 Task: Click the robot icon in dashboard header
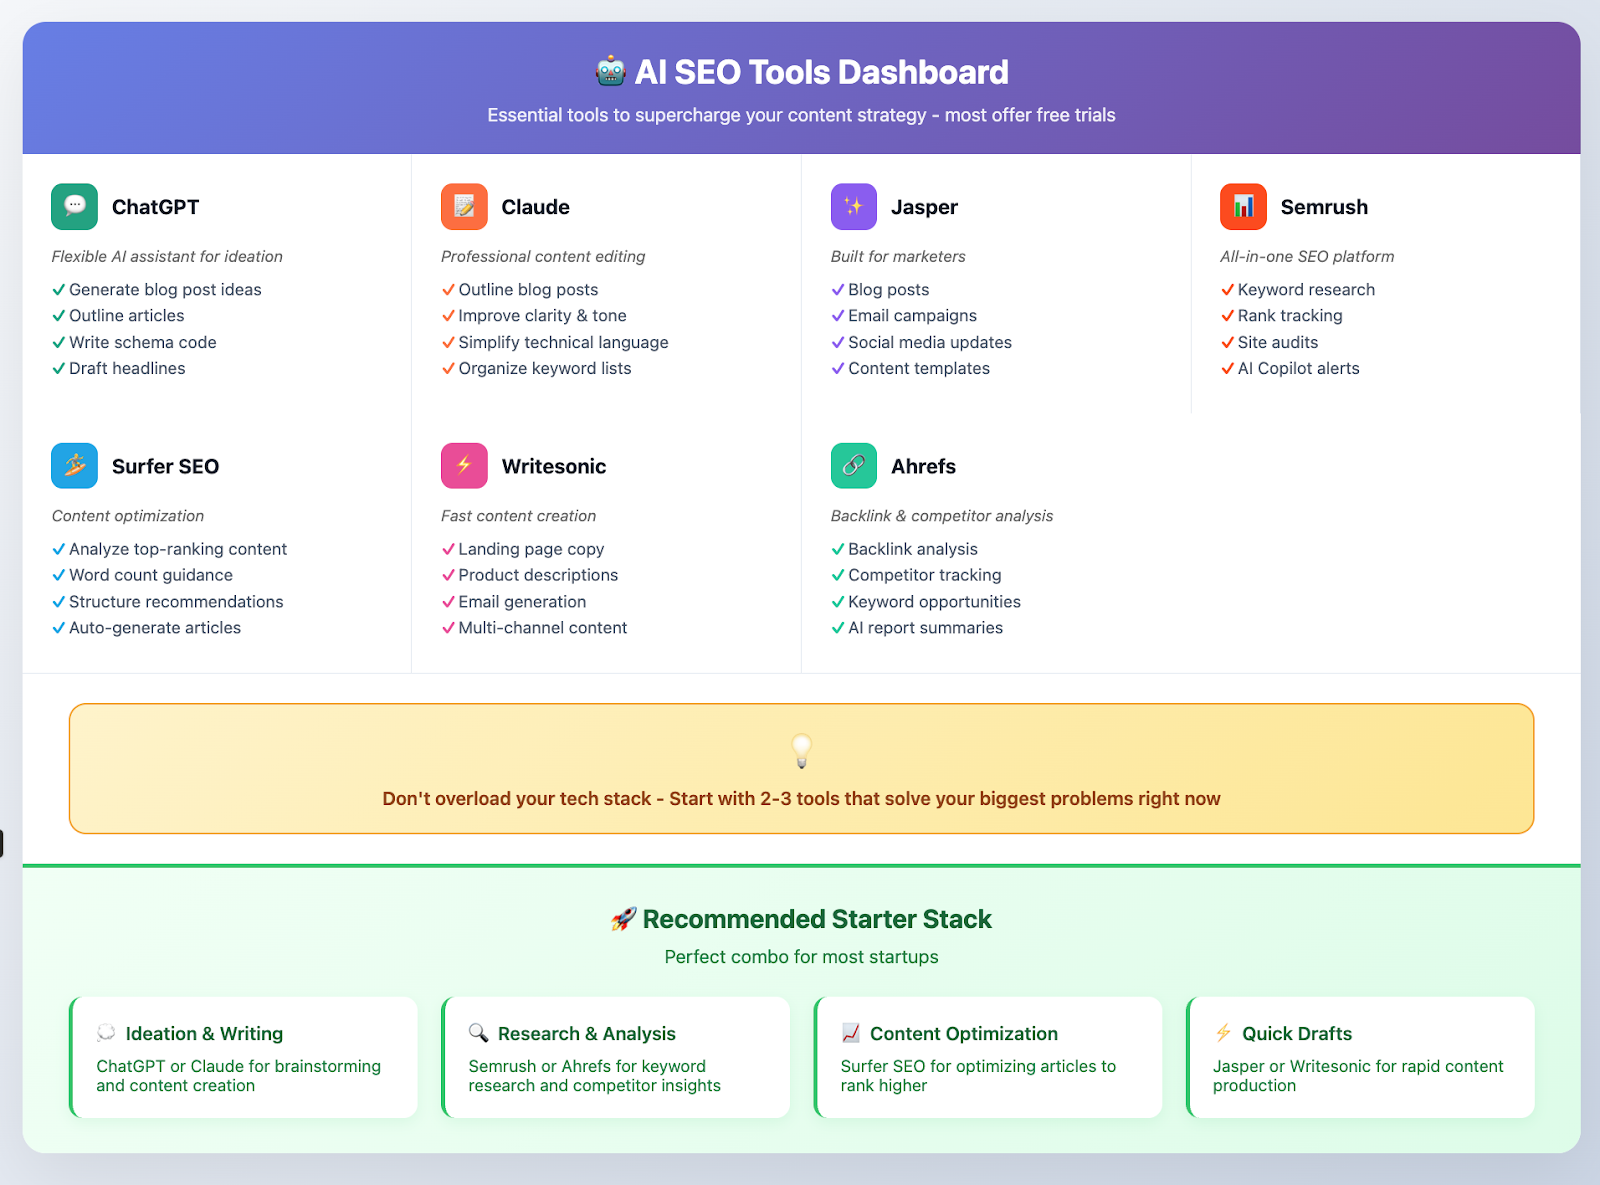pos(611,72)
